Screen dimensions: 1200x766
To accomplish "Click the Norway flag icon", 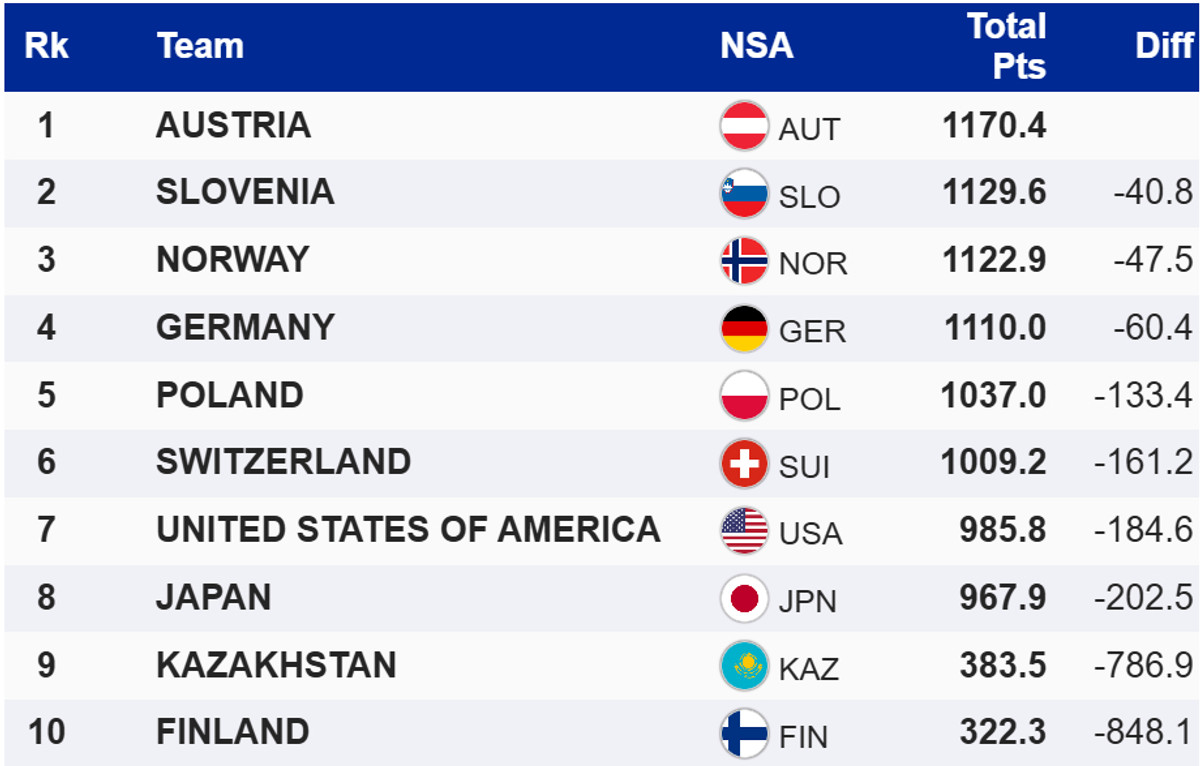I will point(744,261).
